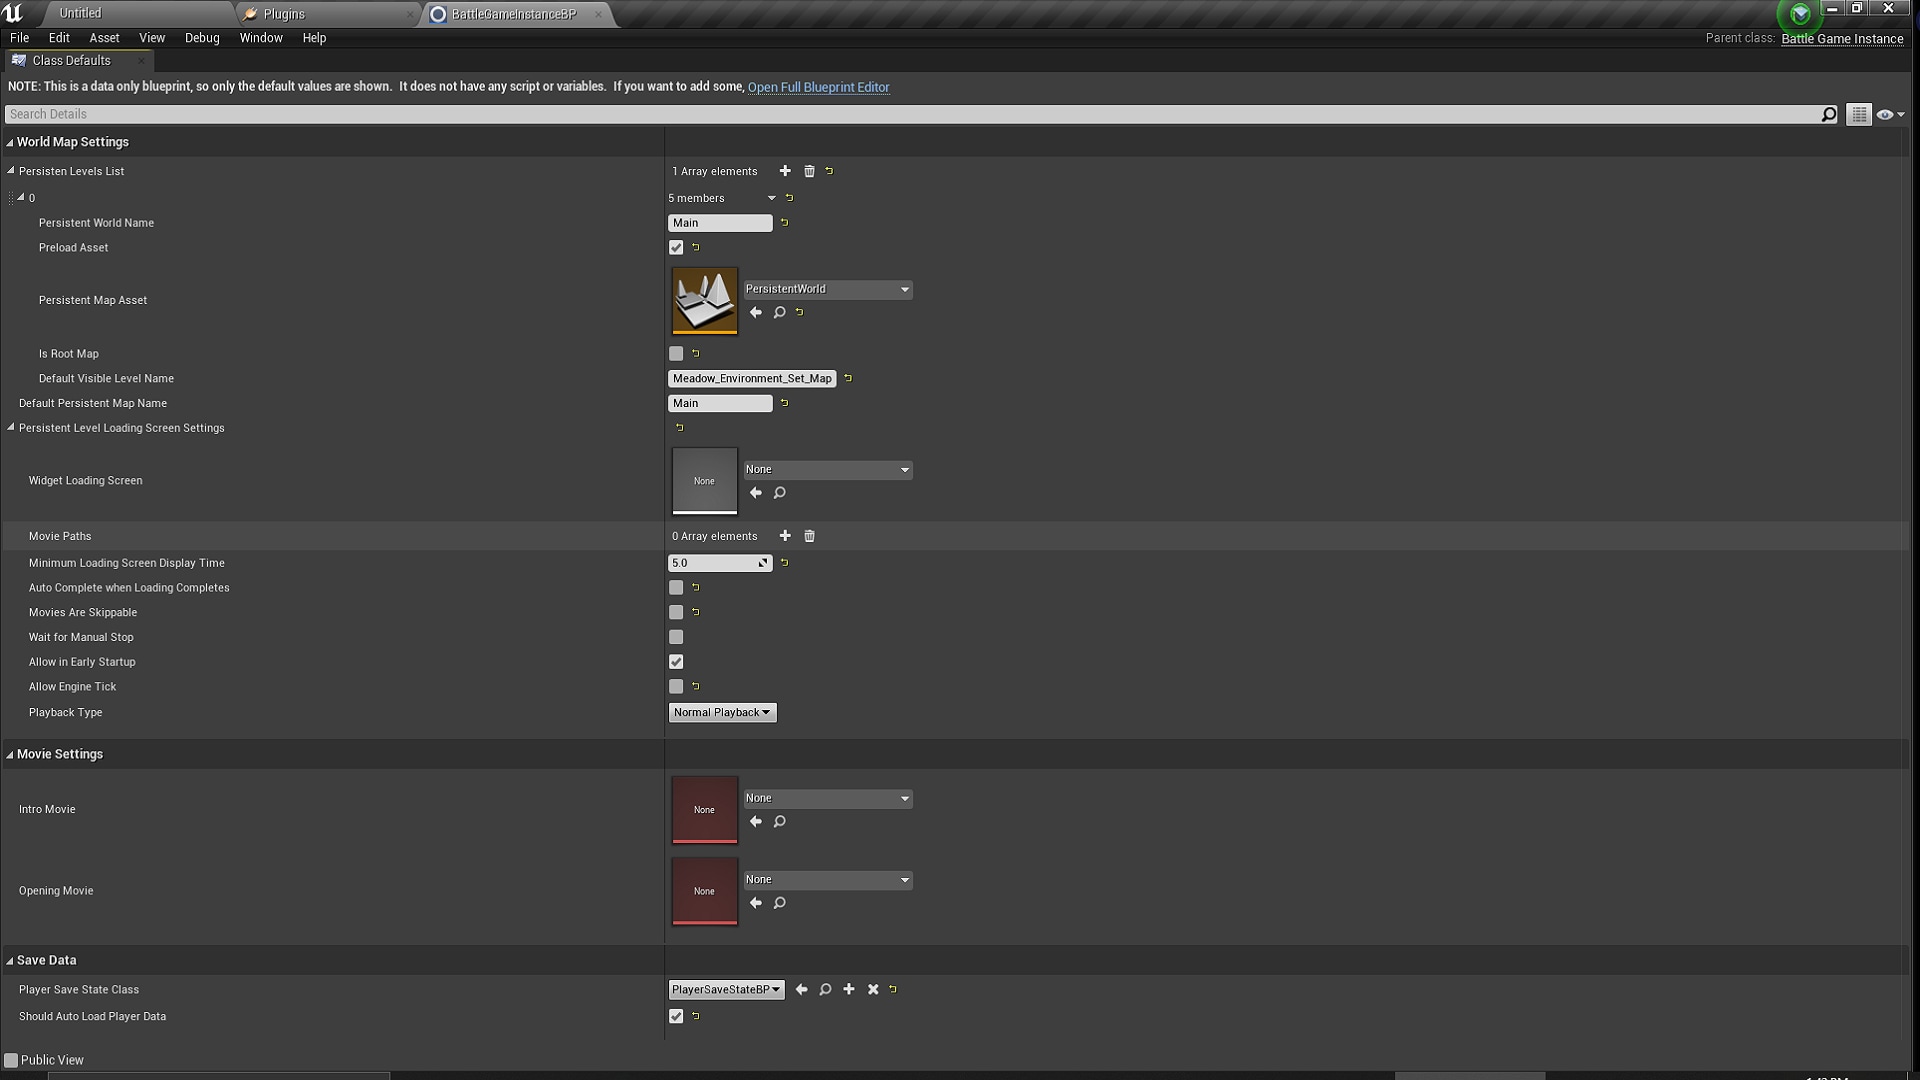Use selected asset for Intro Movie
The height and width of the screenshot is (1080, 1920).
[x=755, y=821]
